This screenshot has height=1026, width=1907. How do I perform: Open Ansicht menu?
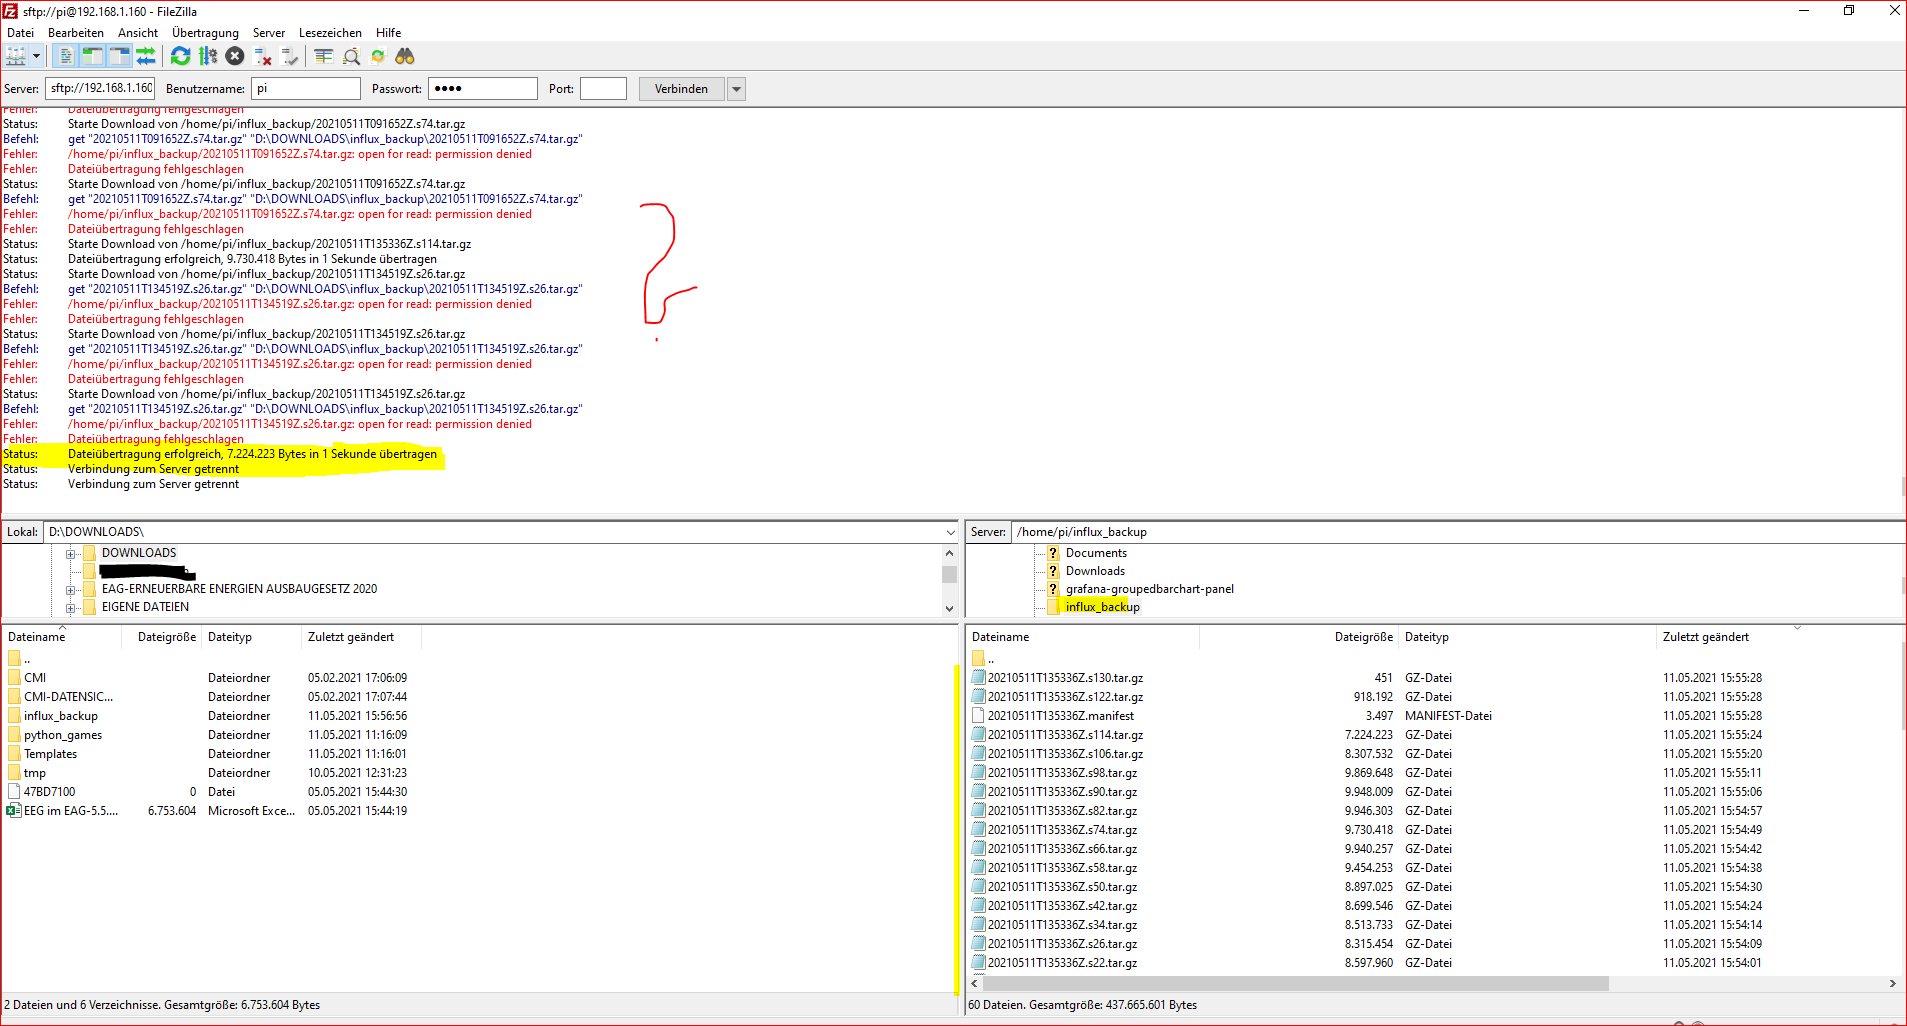tap(138, 33)
